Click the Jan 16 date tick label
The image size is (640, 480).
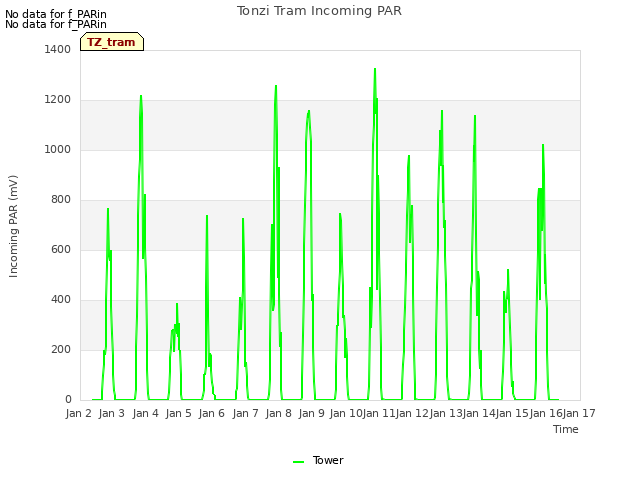coord(546,413)
